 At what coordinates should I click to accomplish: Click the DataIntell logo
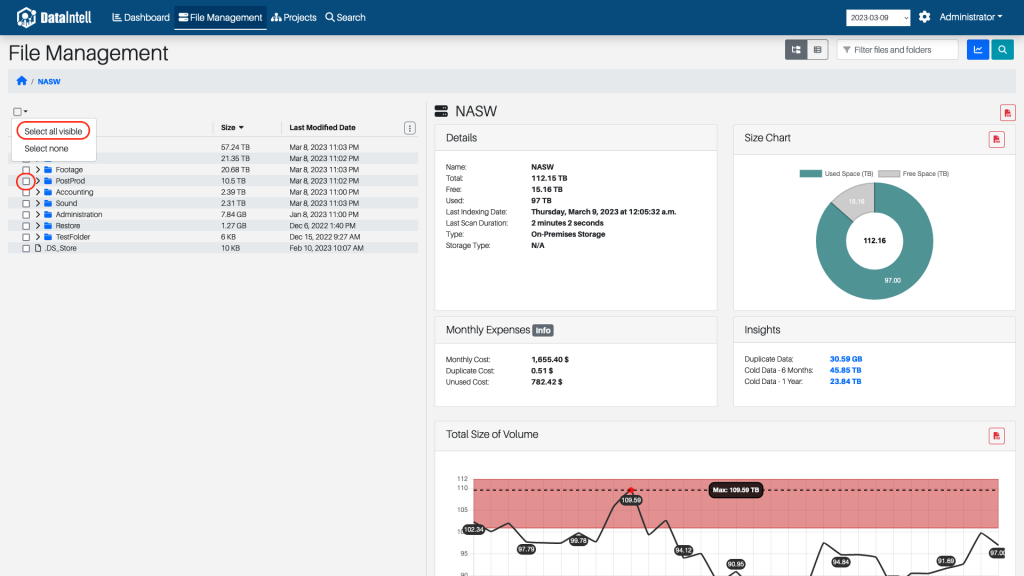click(x=54, y=17)
